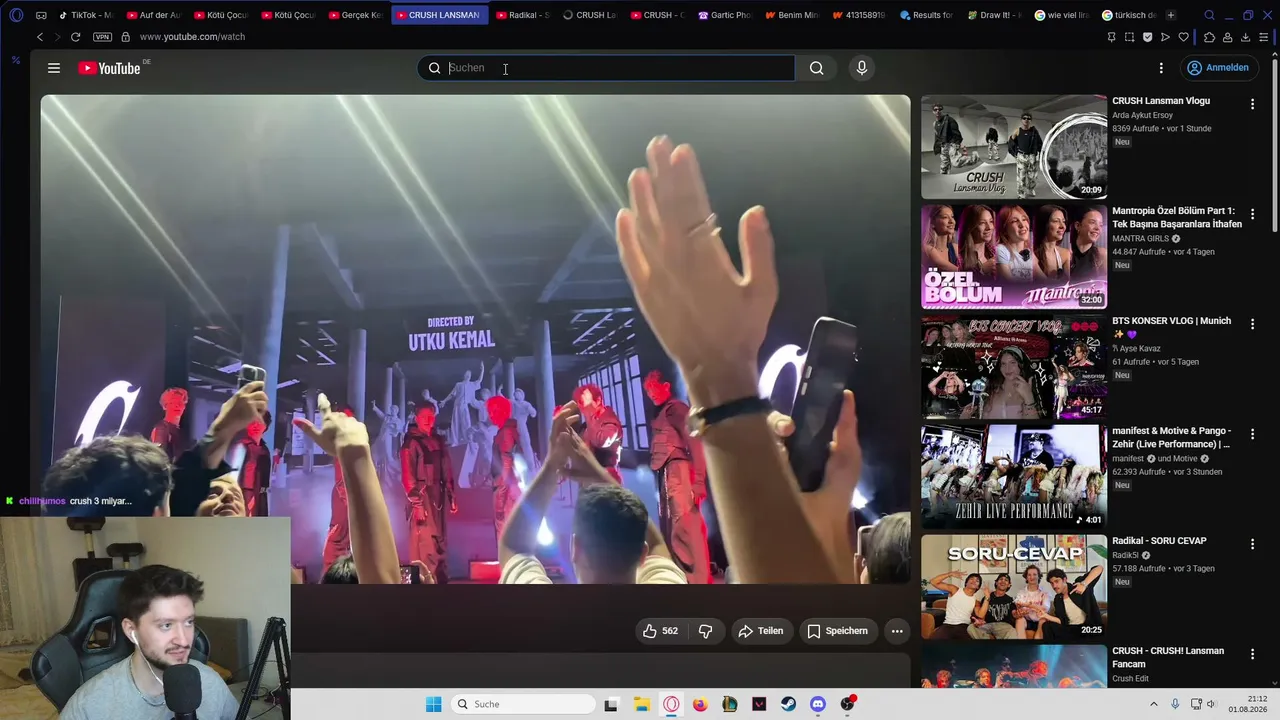The height and width of the screenshot is (720, 1280).
Task: Open options for Mantropia Özel Bölüm video
Action: 1252,214
